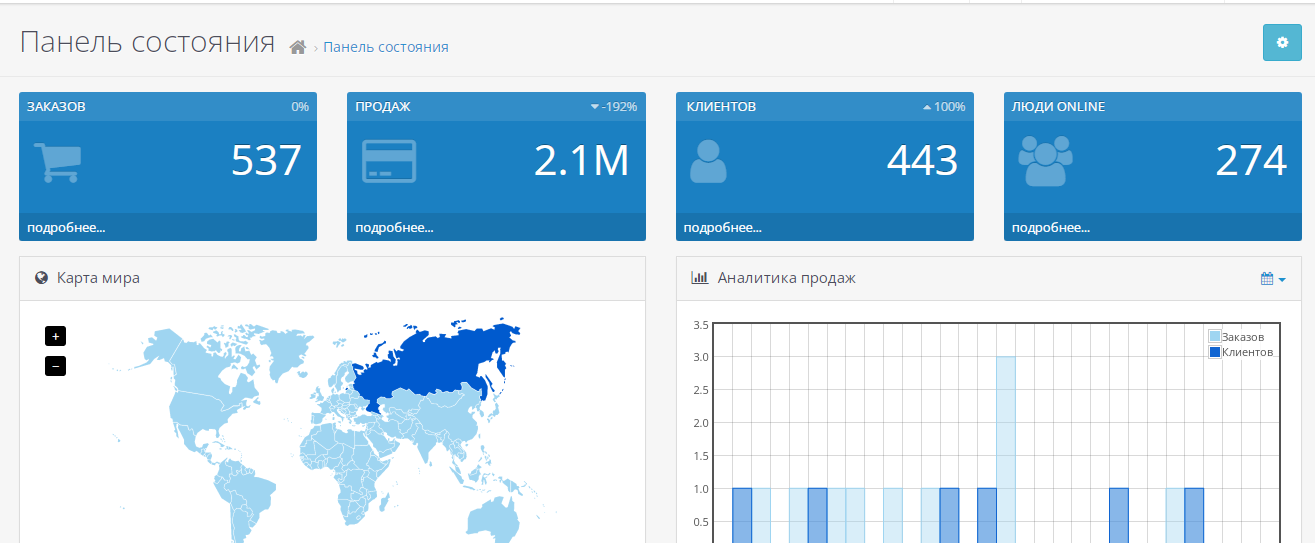
Task: Open подробнее link under Клиентов
Action: tap(722, 227)
